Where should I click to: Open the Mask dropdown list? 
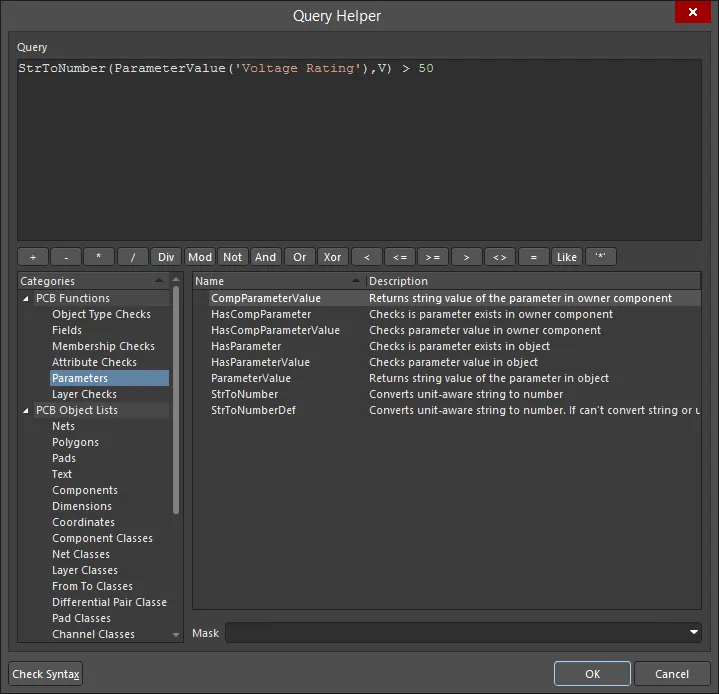694,633
